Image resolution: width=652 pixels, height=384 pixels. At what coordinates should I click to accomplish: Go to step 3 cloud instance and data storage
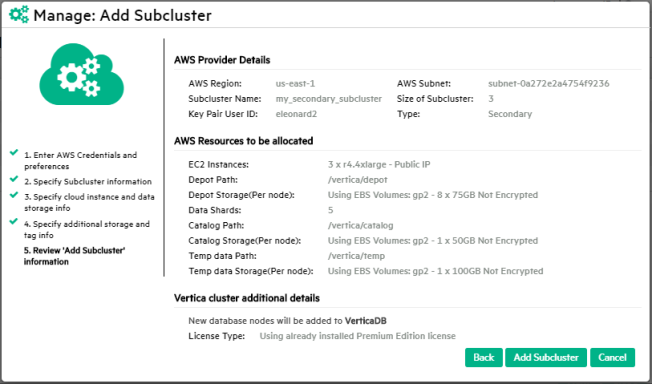click(x=89, y=202)
